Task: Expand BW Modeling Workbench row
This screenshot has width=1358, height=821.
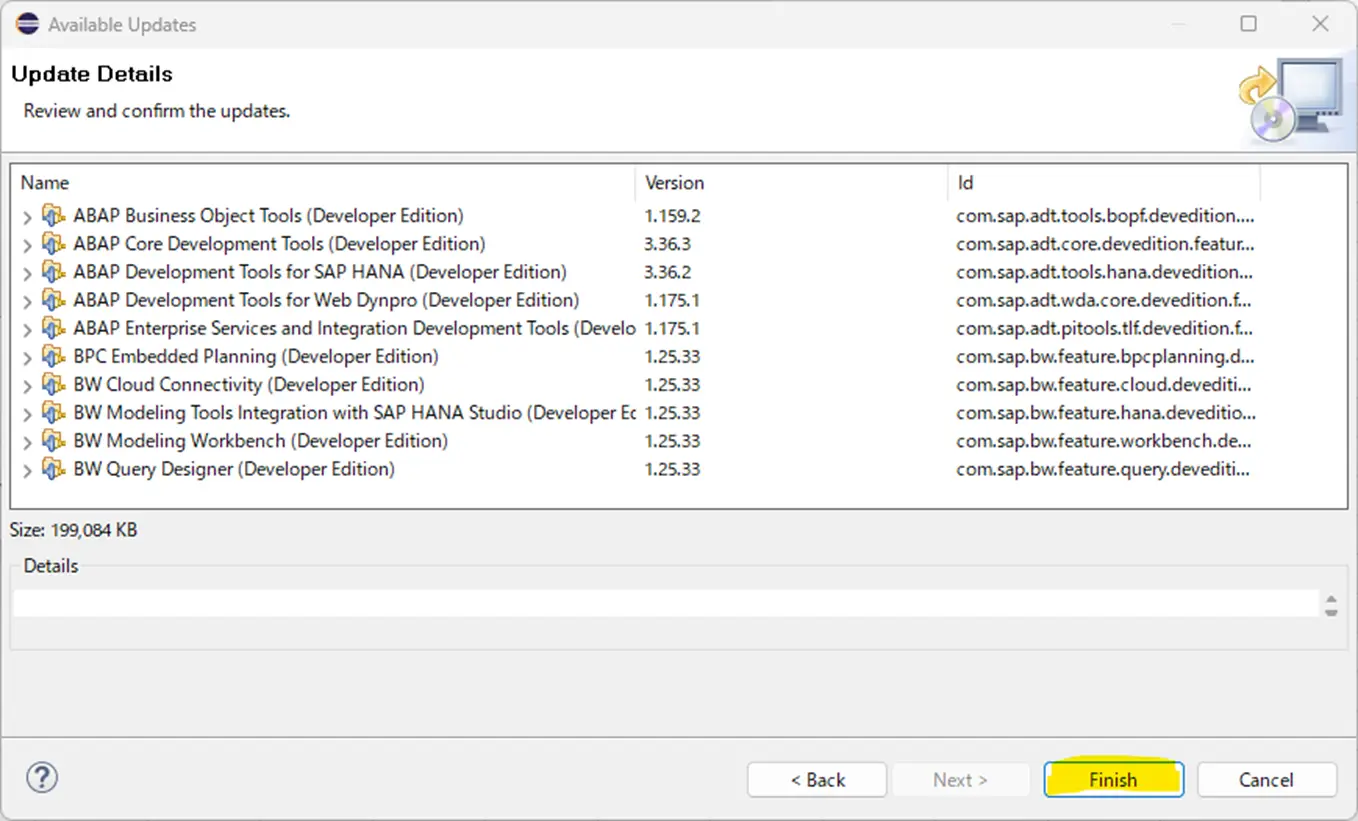Action: (27, 441)
